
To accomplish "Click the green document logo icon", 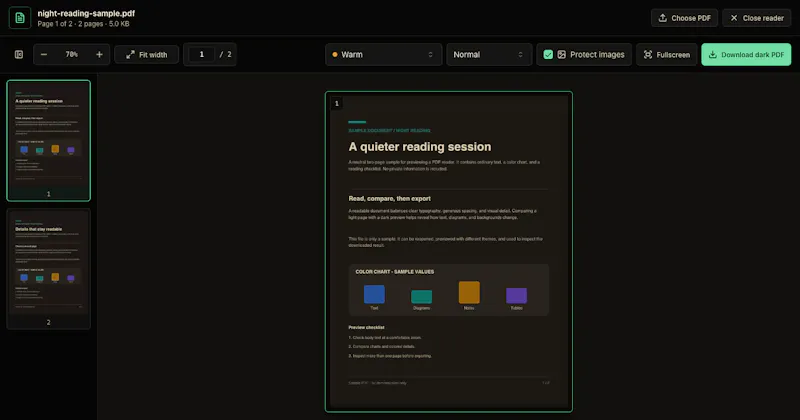I will [20, 18].
